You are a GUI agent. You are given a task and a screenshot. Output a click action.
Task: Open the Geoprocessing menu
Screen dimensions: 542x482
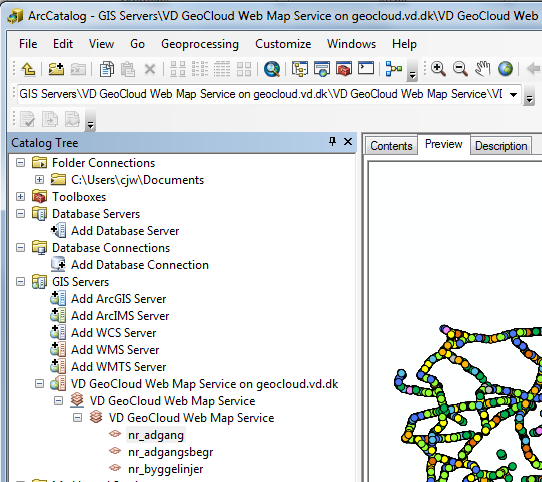[200, 44]
